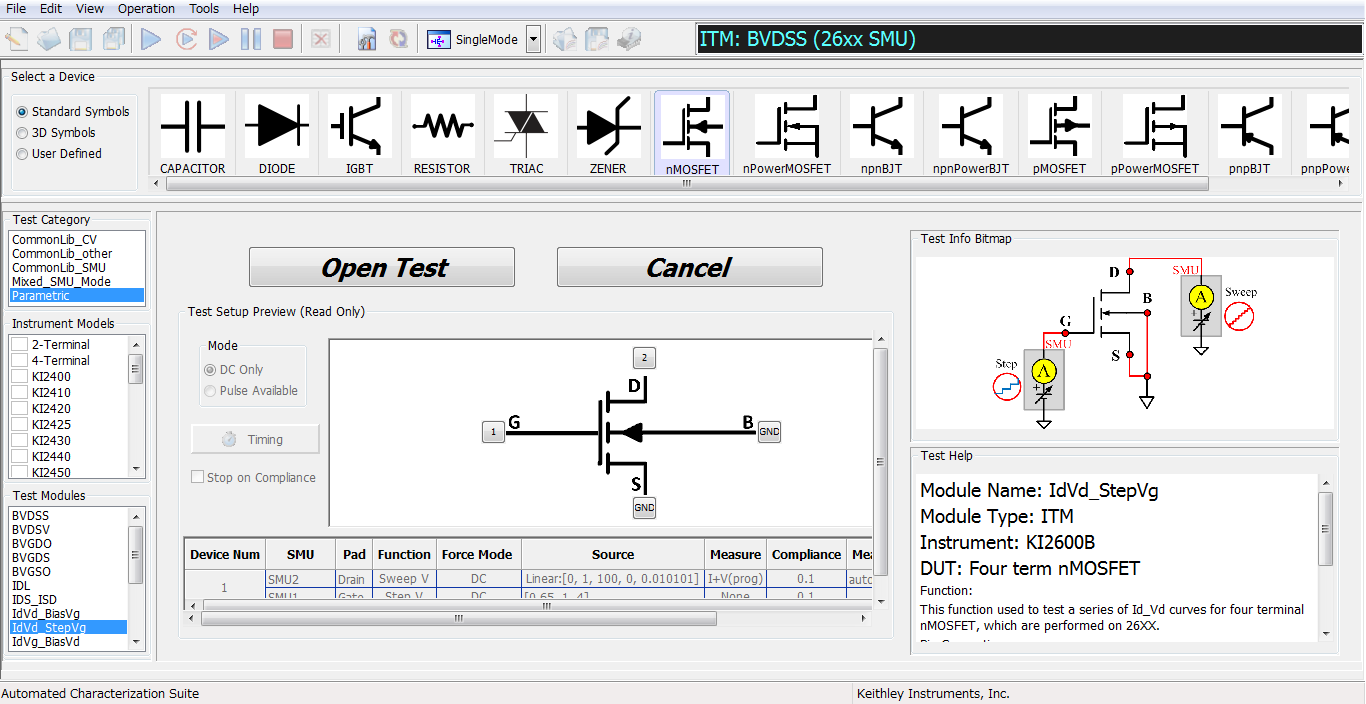Pick the pPowerMOSFET device symbol
The width and height of the screenshot is (1366, 704).
coord(1155,134)
